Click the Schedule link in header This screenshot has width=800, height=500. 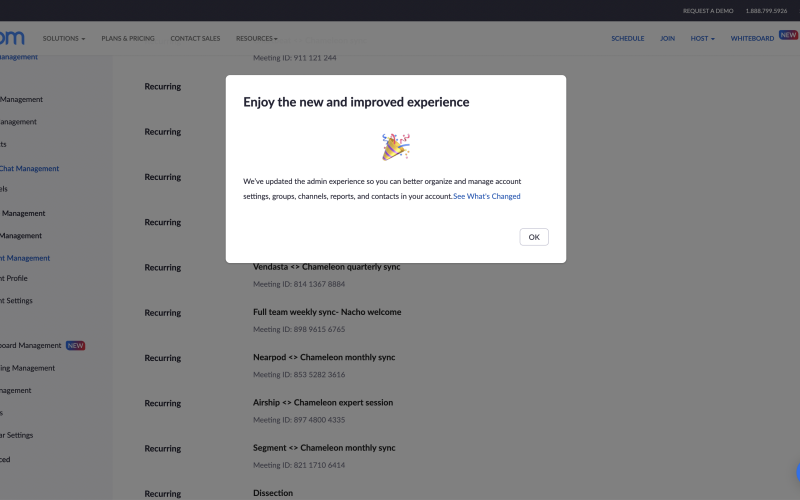tap(627, 38)
